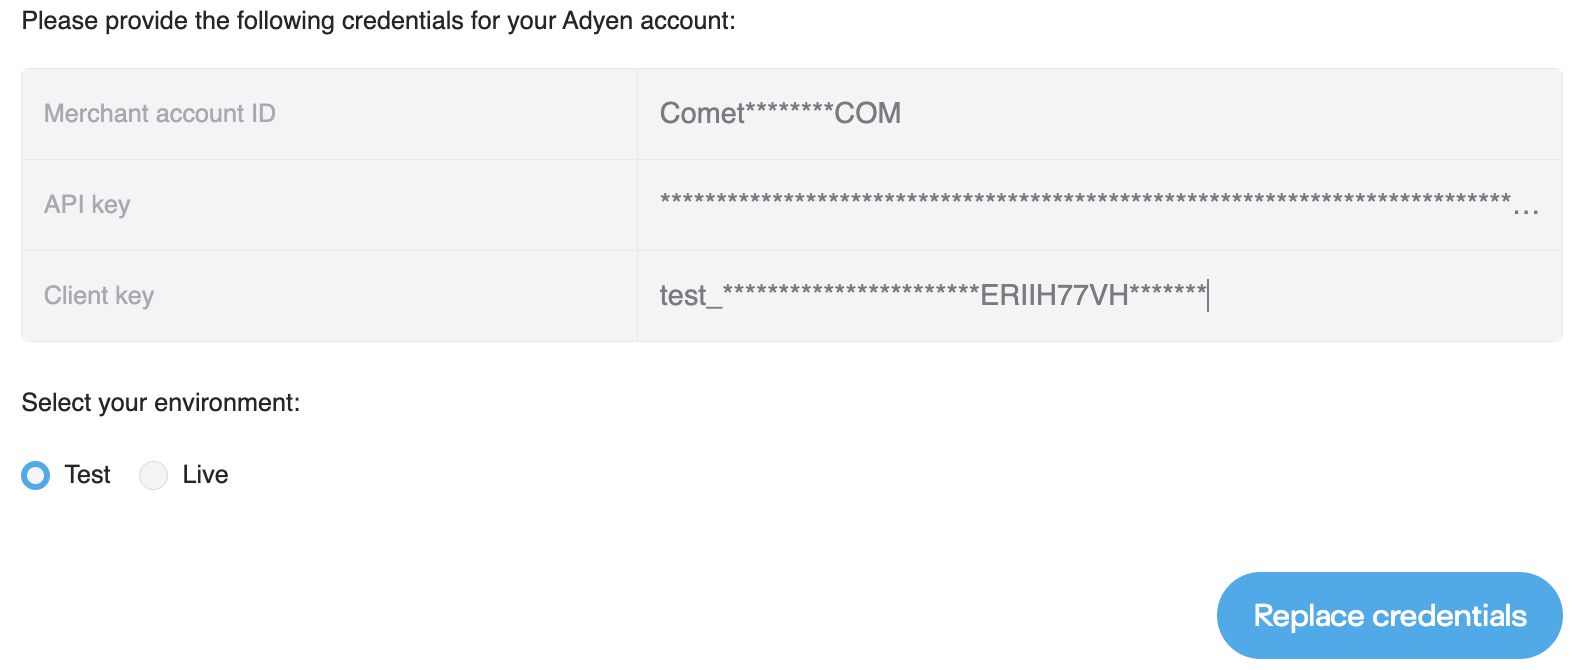Select the Live environment radio button
This screenshot has width=1594, height=670.
(x=153, y=475)
